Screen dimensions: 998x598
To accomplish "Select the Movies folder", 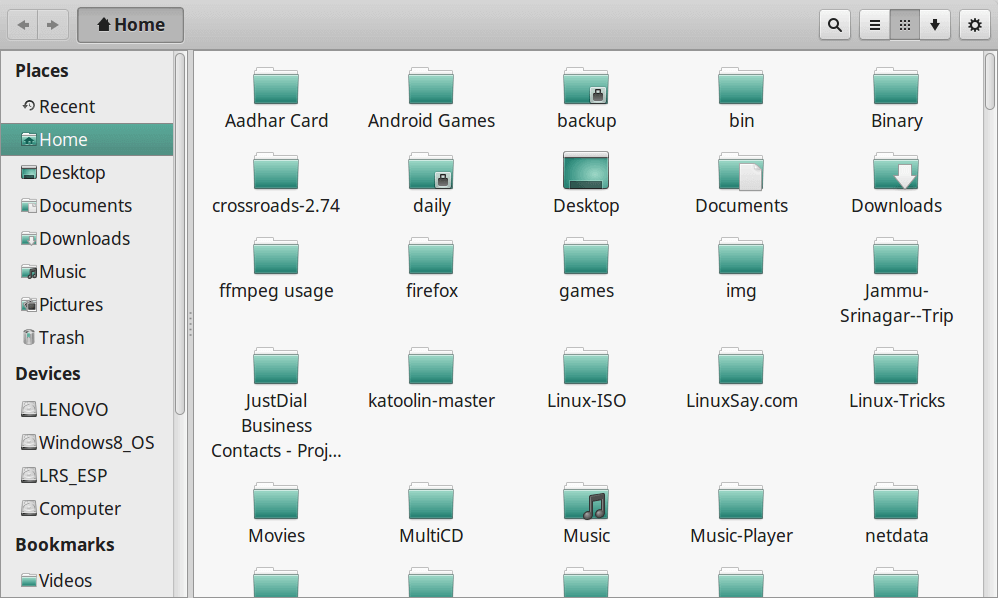I will (x=276, y=514).
